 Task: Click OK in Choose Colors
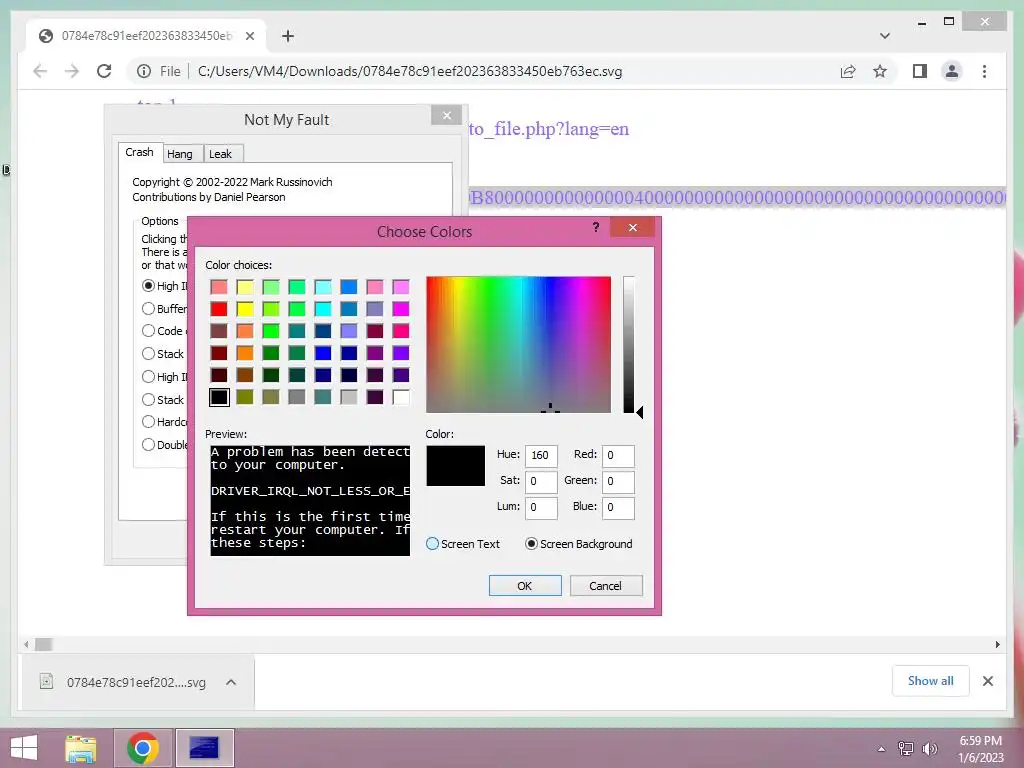pyautogui.click(x=525, y=586)
